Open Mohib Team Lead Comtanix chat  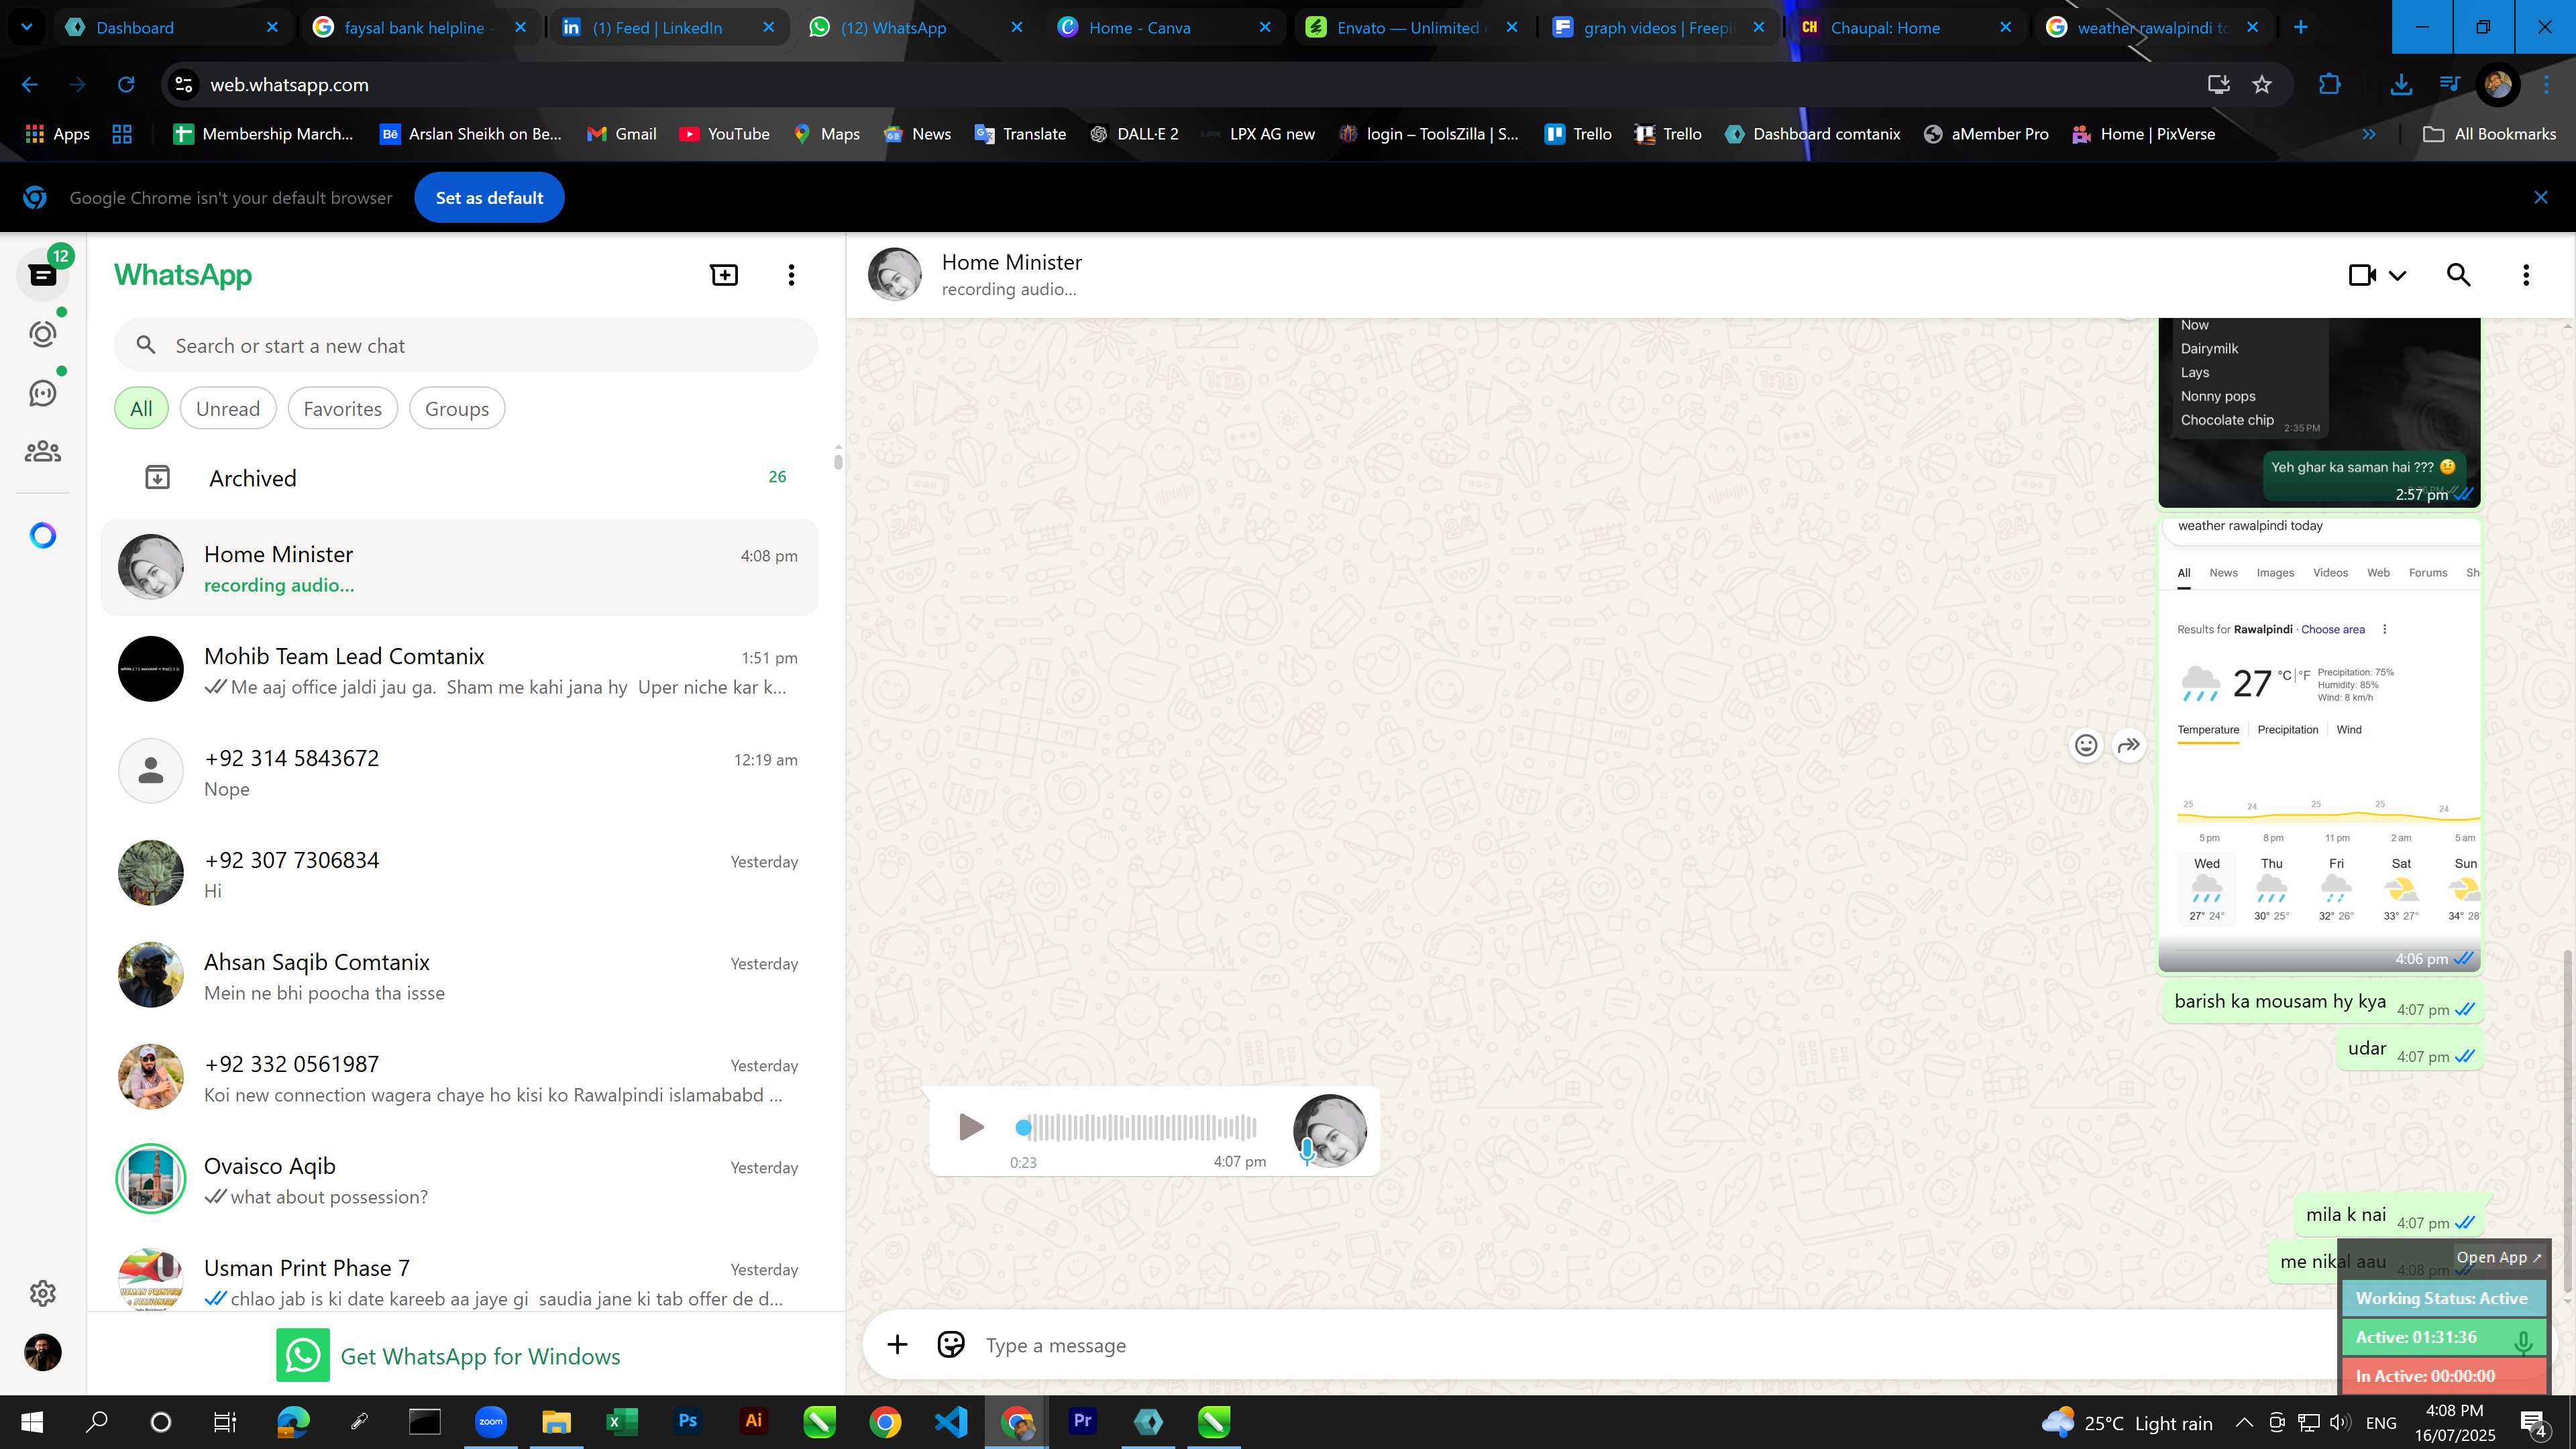click(x=460, y=670)
